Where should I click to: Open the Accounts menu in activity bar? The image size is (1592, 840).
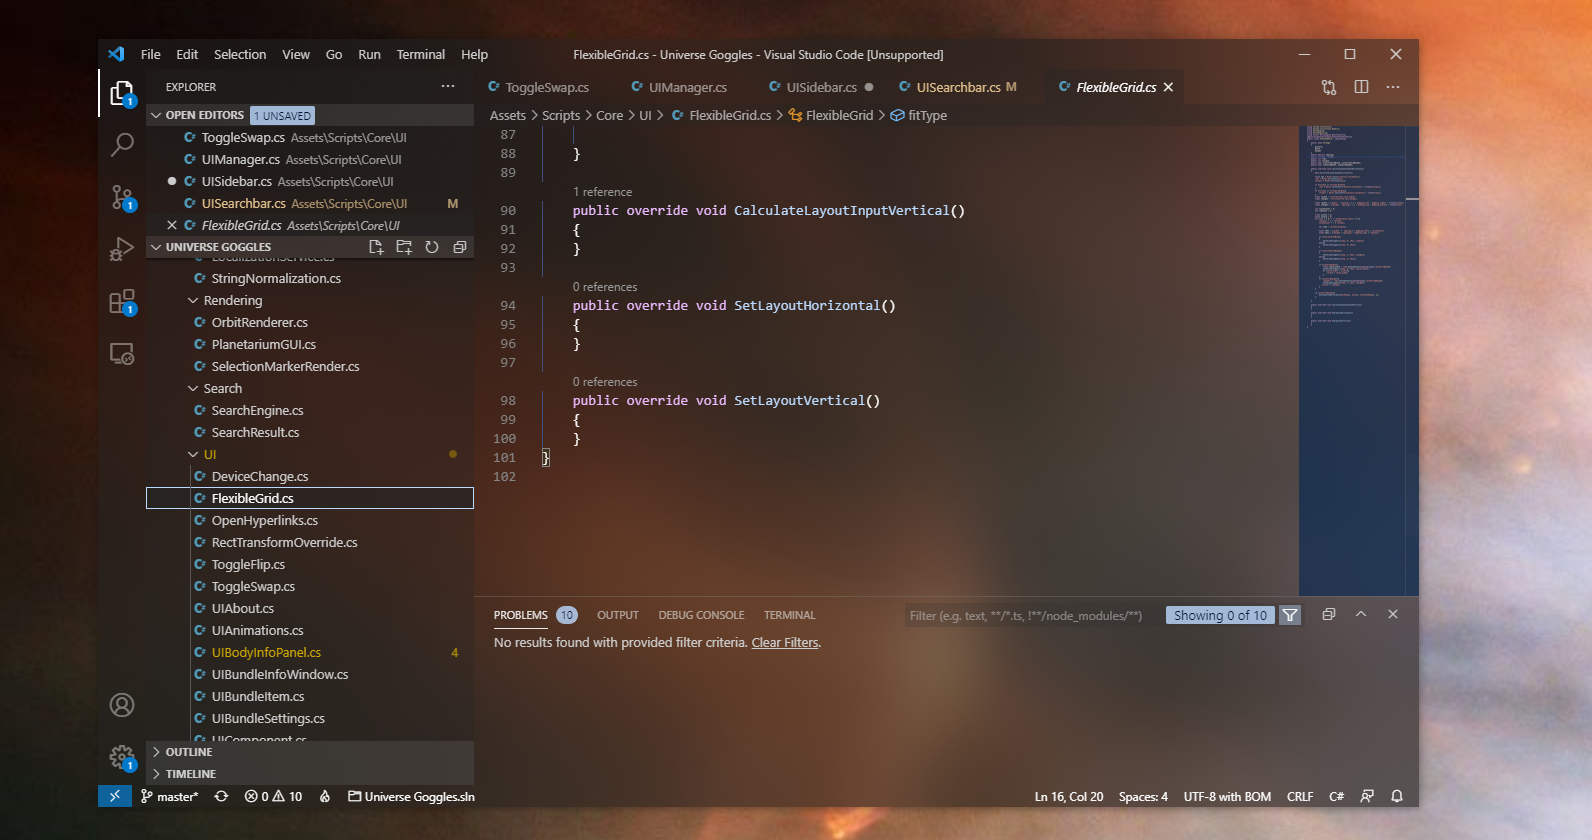point(122,705)
